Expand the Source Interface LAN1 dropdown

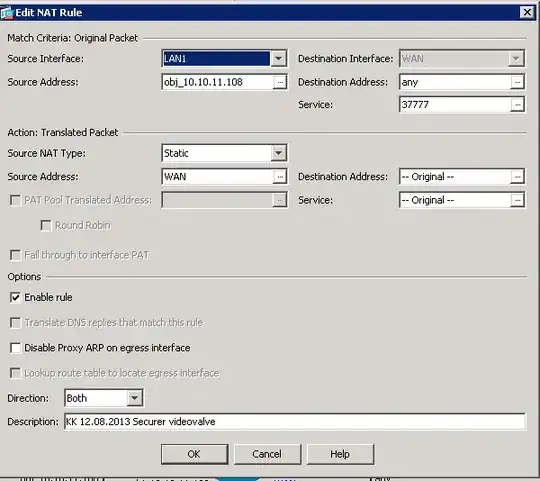coord(278,59)
